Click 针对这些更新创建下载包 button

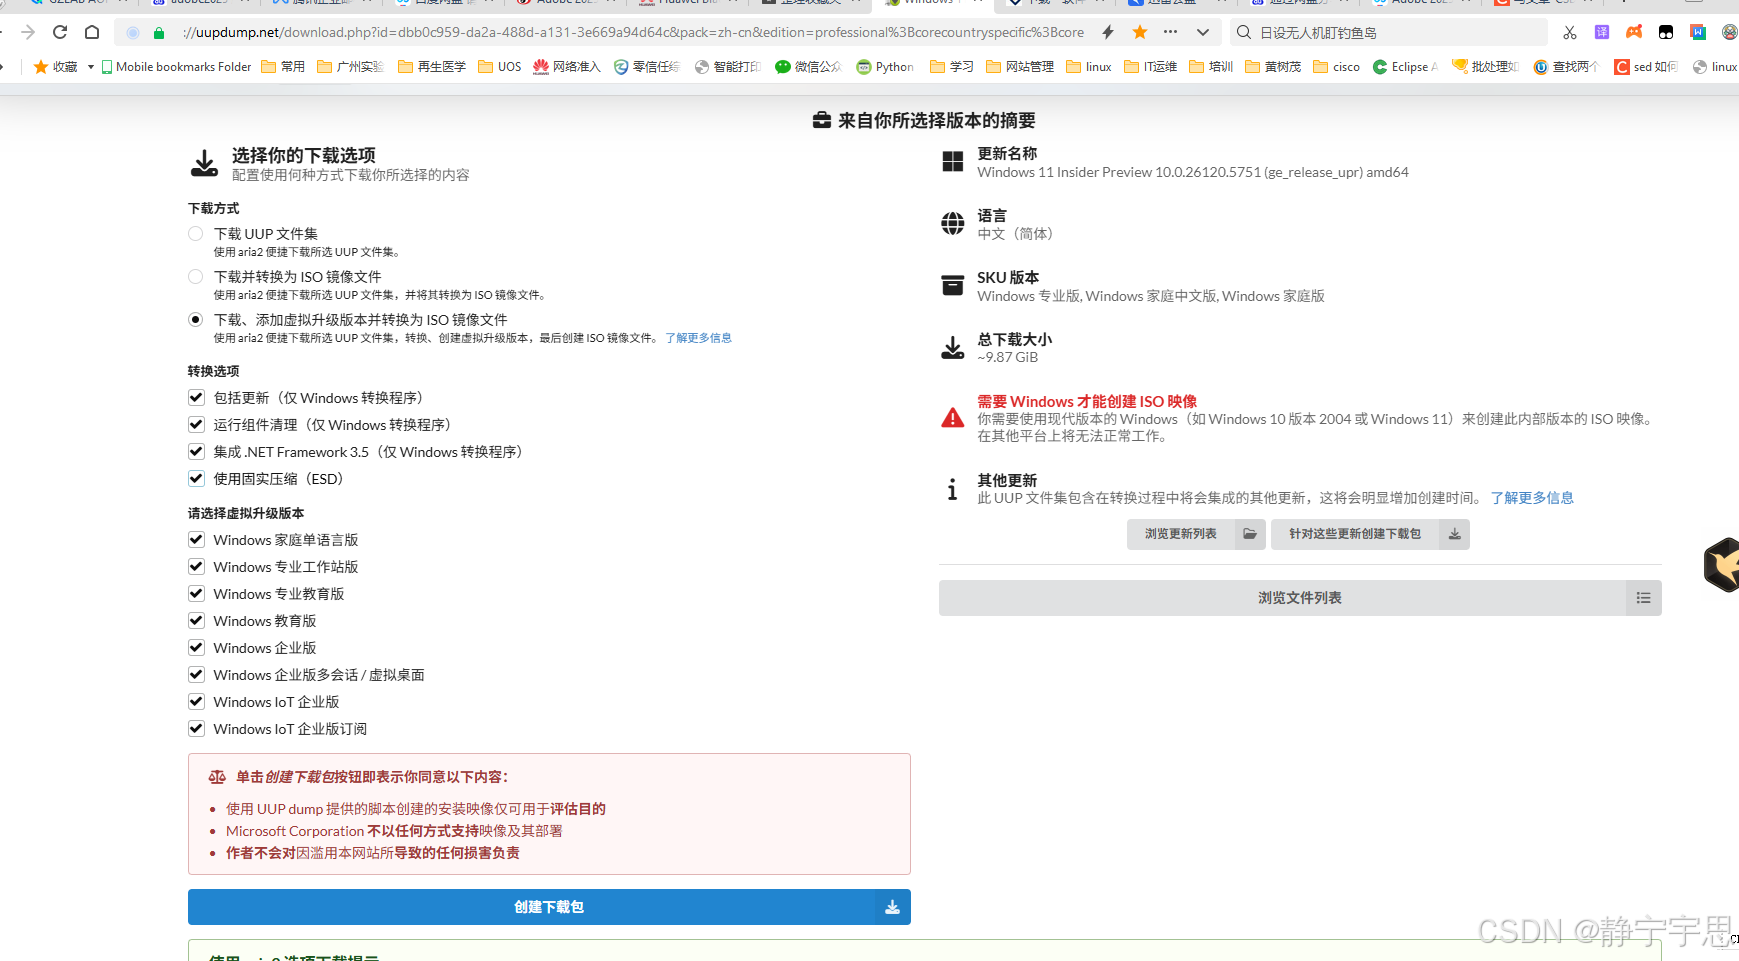(x=1370, y=534)
